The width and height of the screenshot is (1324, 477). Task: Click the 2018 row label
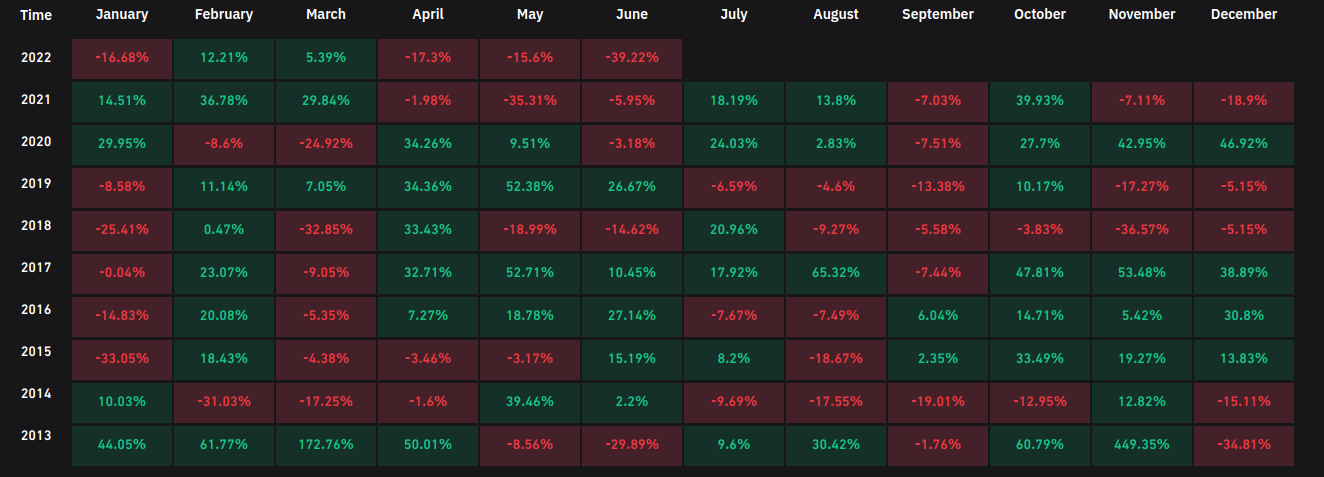click(x=35, y=225)
